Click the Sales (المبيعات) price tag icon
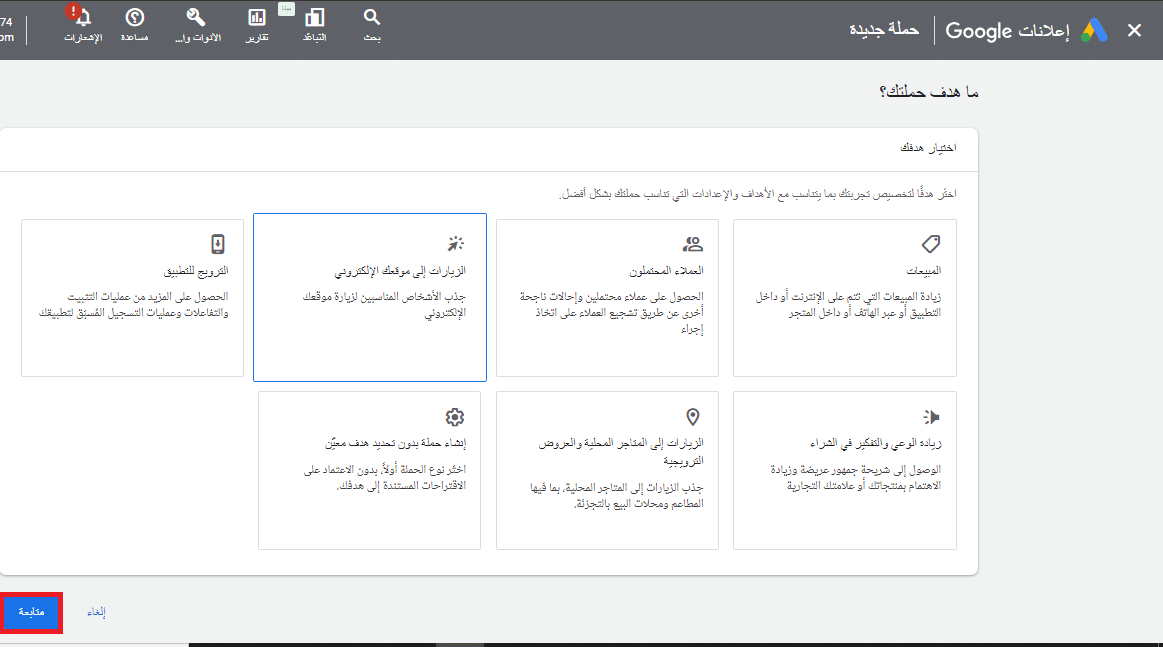This screenshot has width=1163, height=647. [931, 243]
